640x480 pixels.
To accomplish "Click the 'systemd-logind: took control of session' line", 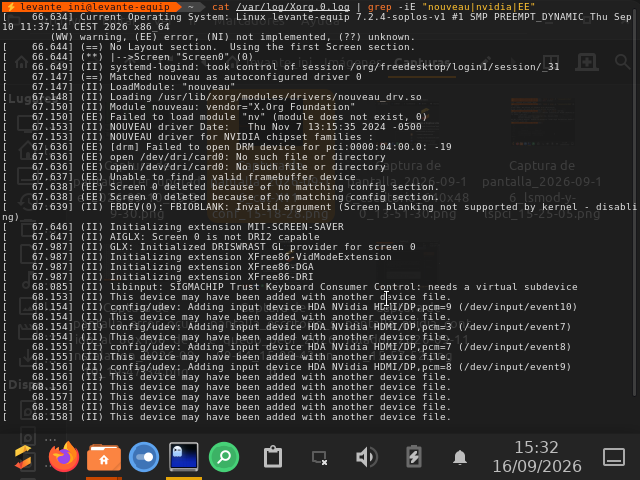I will [281, 67].
